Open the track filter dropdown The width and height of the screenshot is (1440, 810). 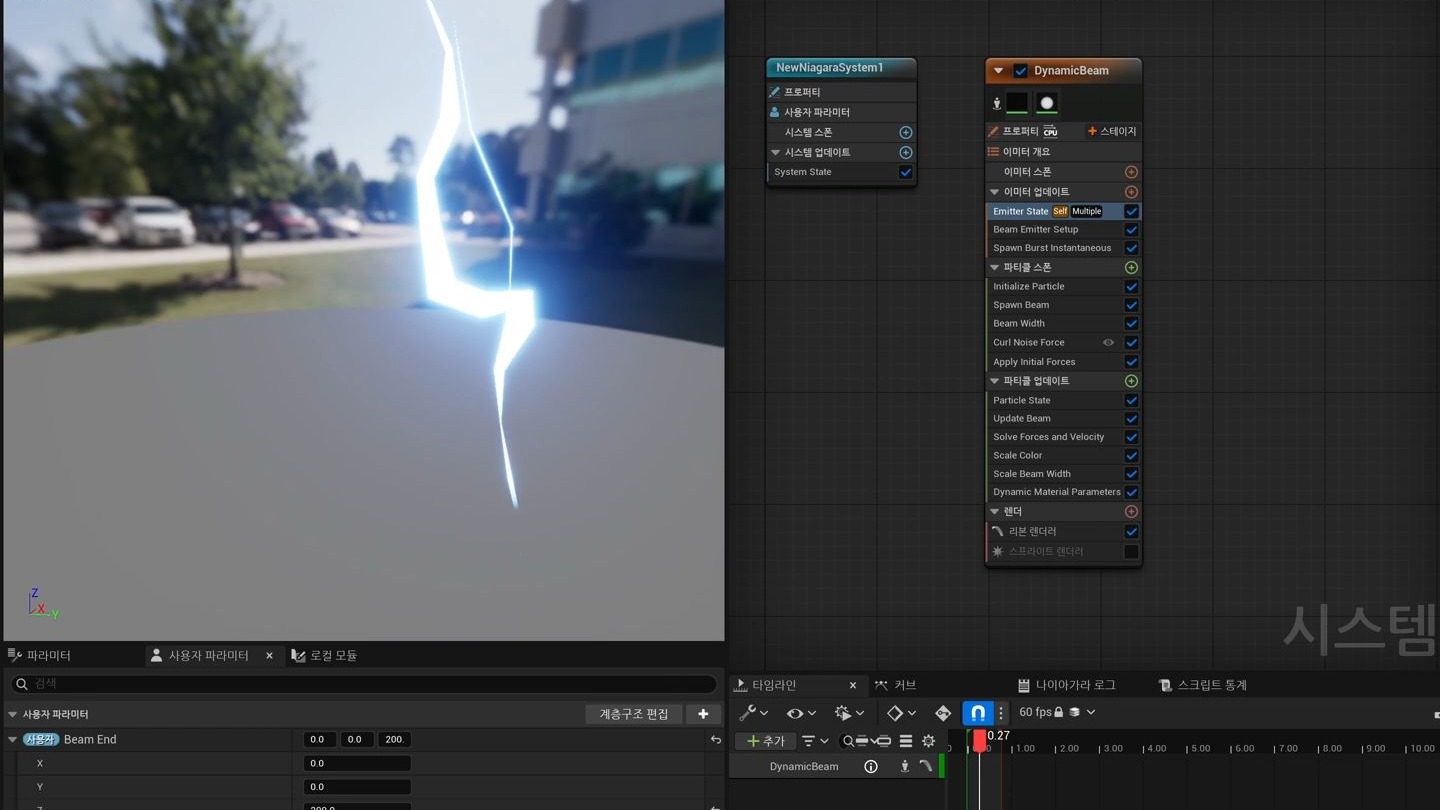coord(814,741)
